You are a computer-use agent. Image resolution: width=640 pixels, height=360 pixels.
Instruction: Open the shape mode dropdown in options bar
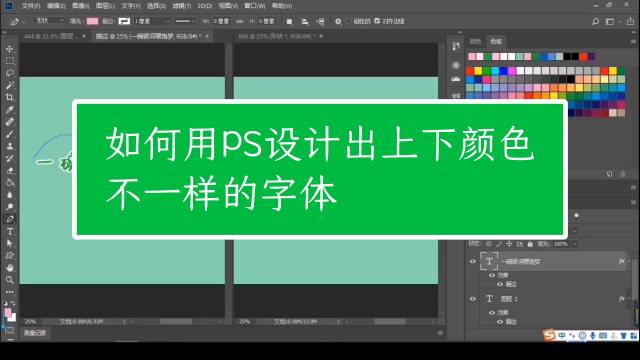pyautogui.click(x=49, y=20)
